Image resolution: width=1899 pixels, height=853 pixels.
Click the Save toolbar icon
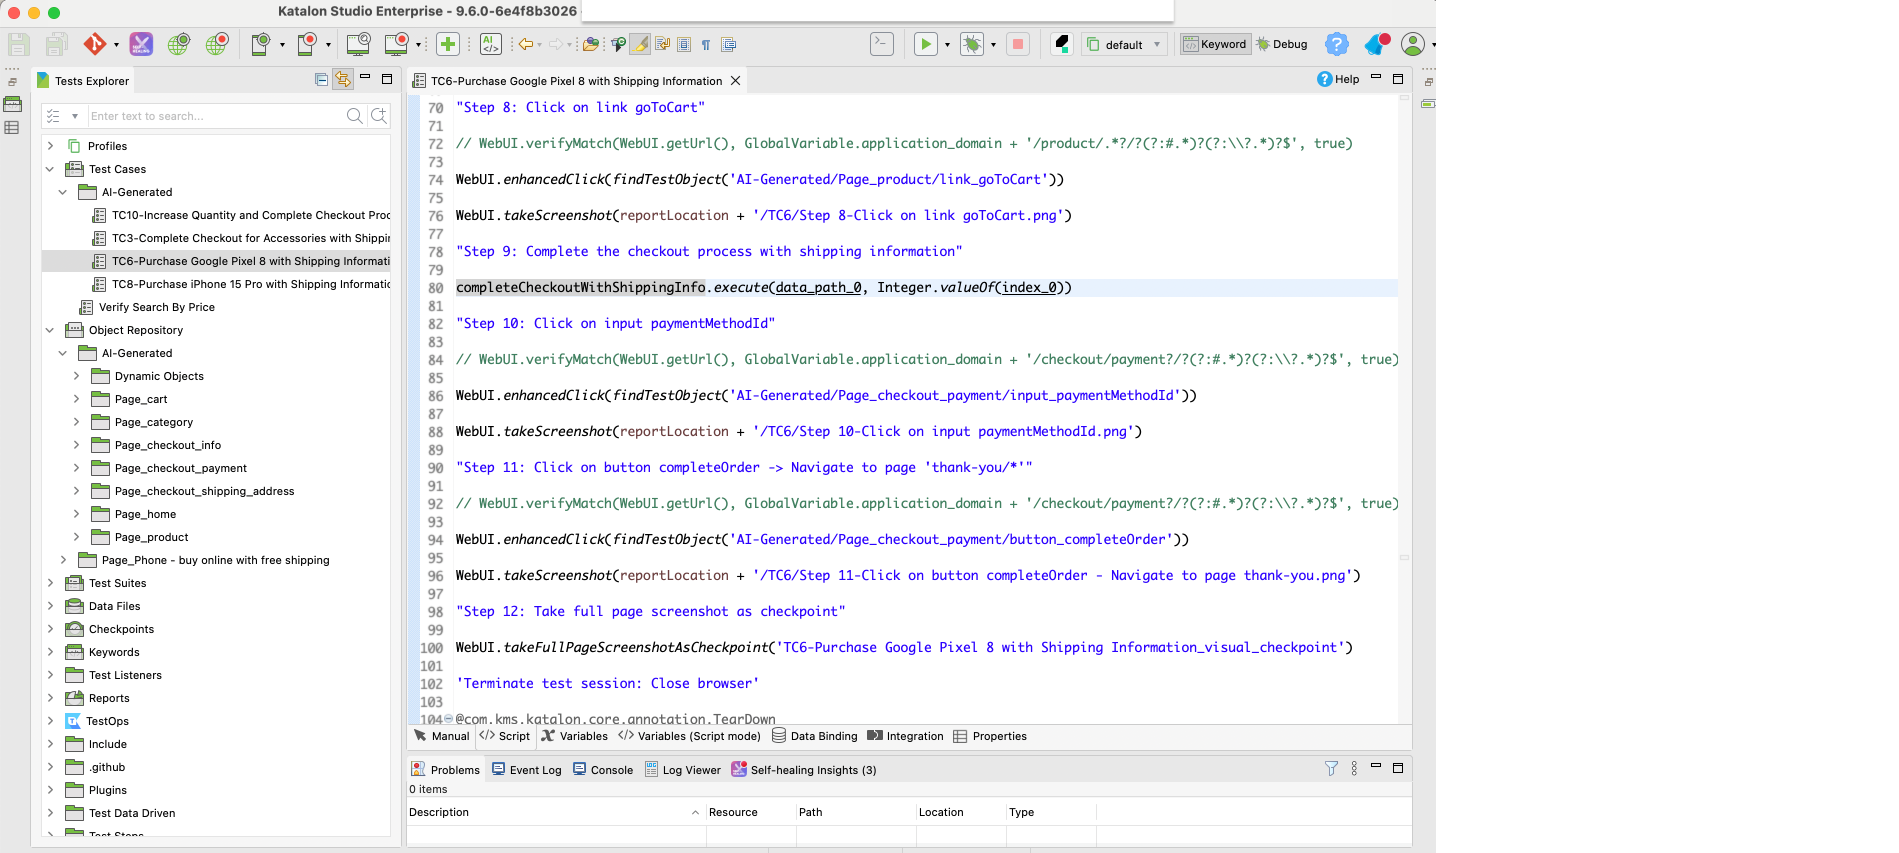[x=19, y=44]
